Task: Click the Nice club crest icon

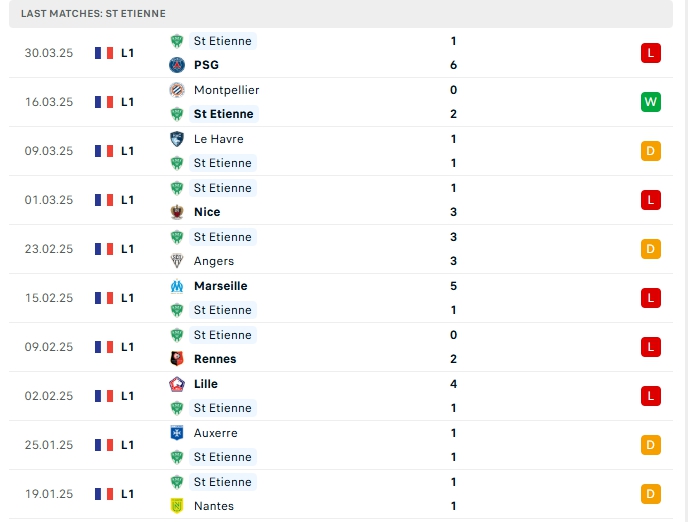Action: [177, 212]
